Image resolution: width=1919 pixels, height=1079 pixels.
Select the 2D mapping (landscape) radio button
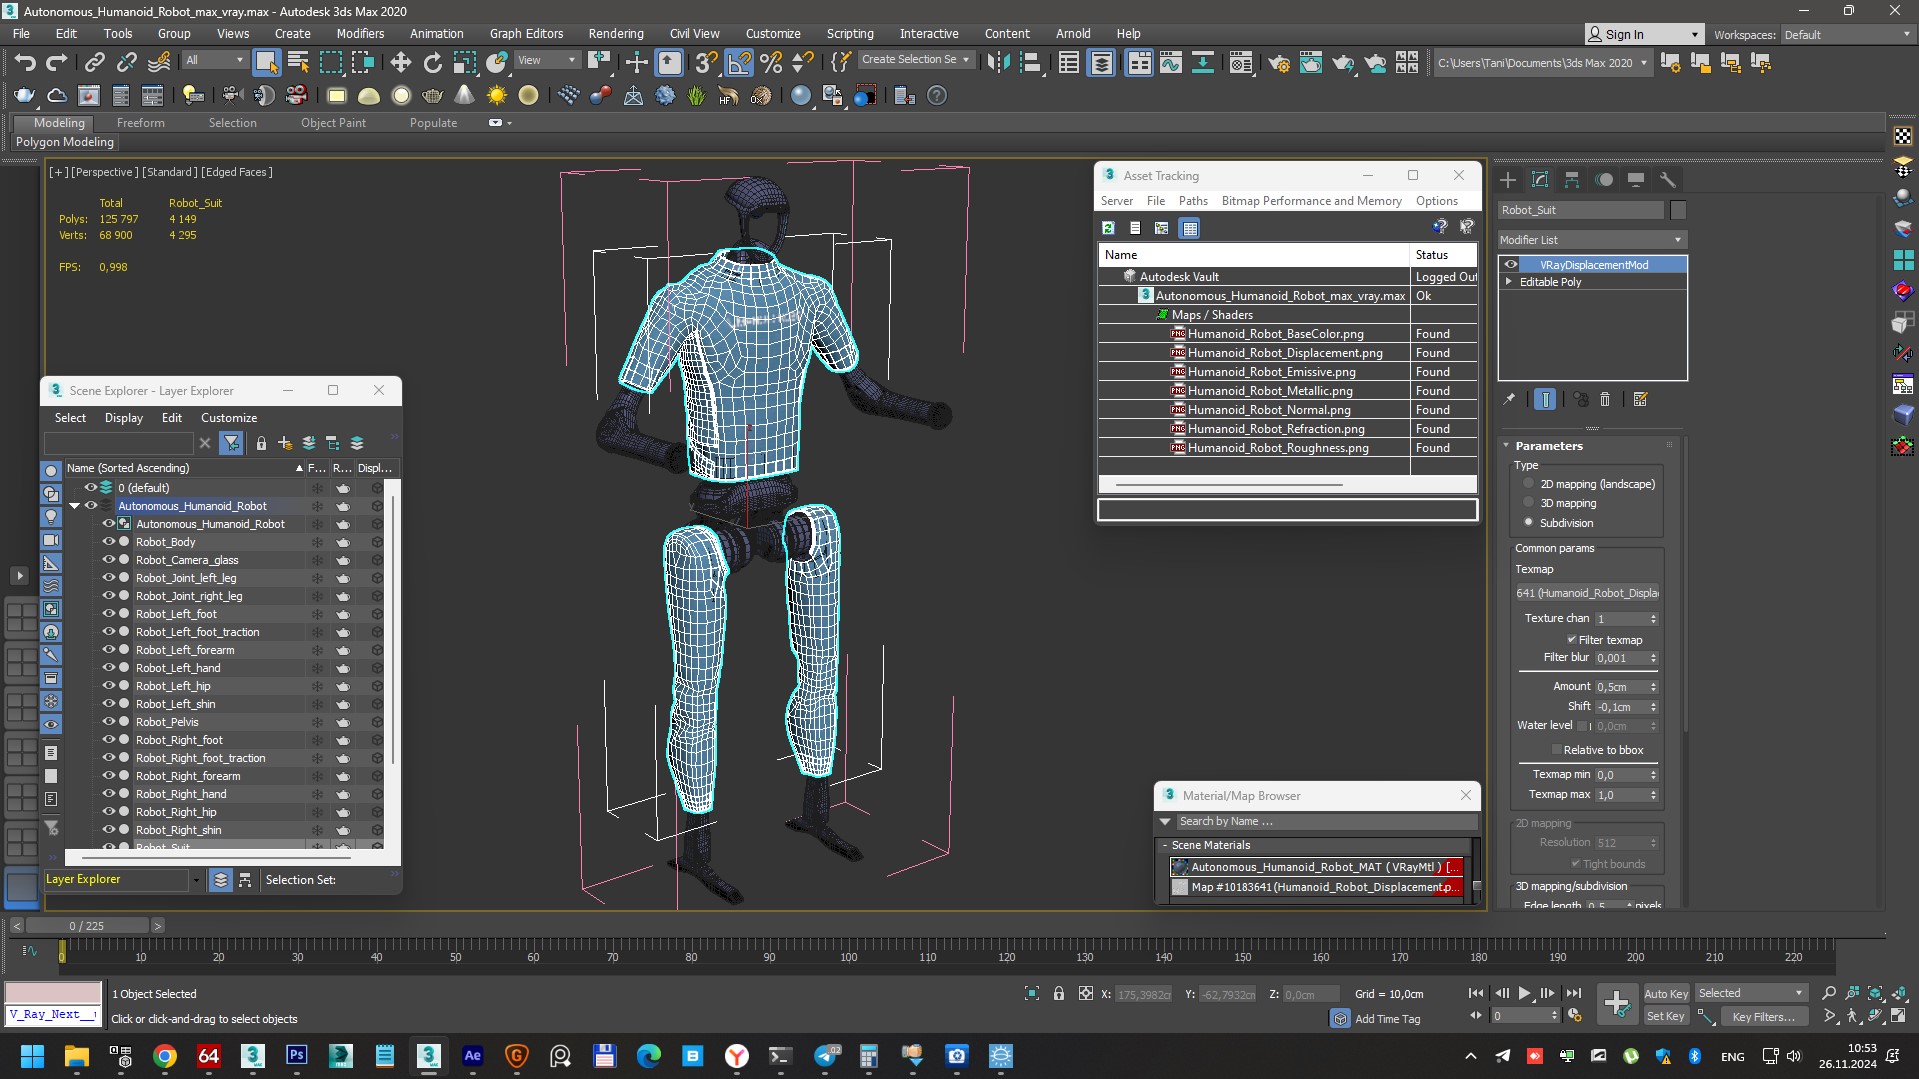point(1528,483)
